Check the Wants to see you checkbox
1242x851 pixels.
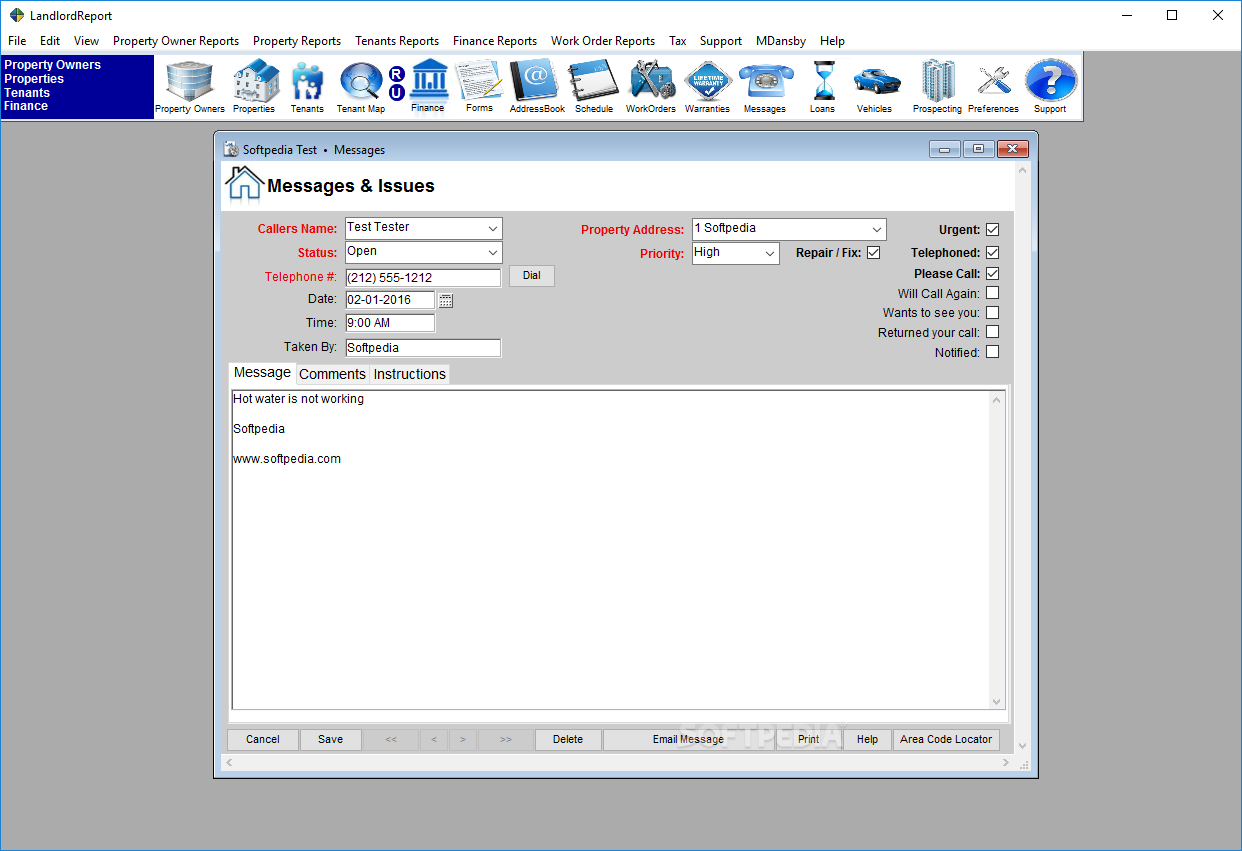992,312
